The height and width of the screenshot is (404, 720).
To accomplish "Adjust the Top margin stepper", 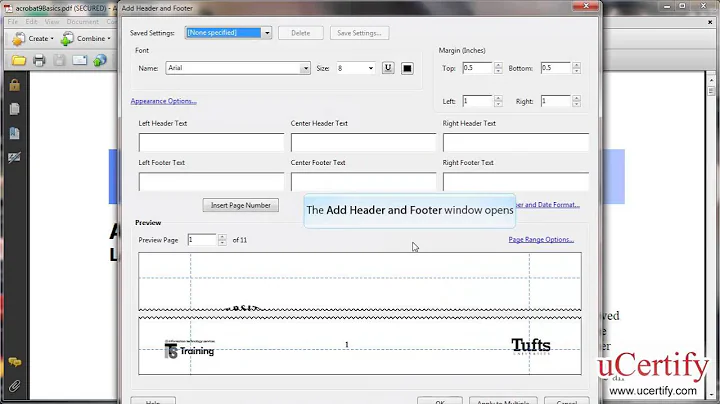I will (498, 68).
